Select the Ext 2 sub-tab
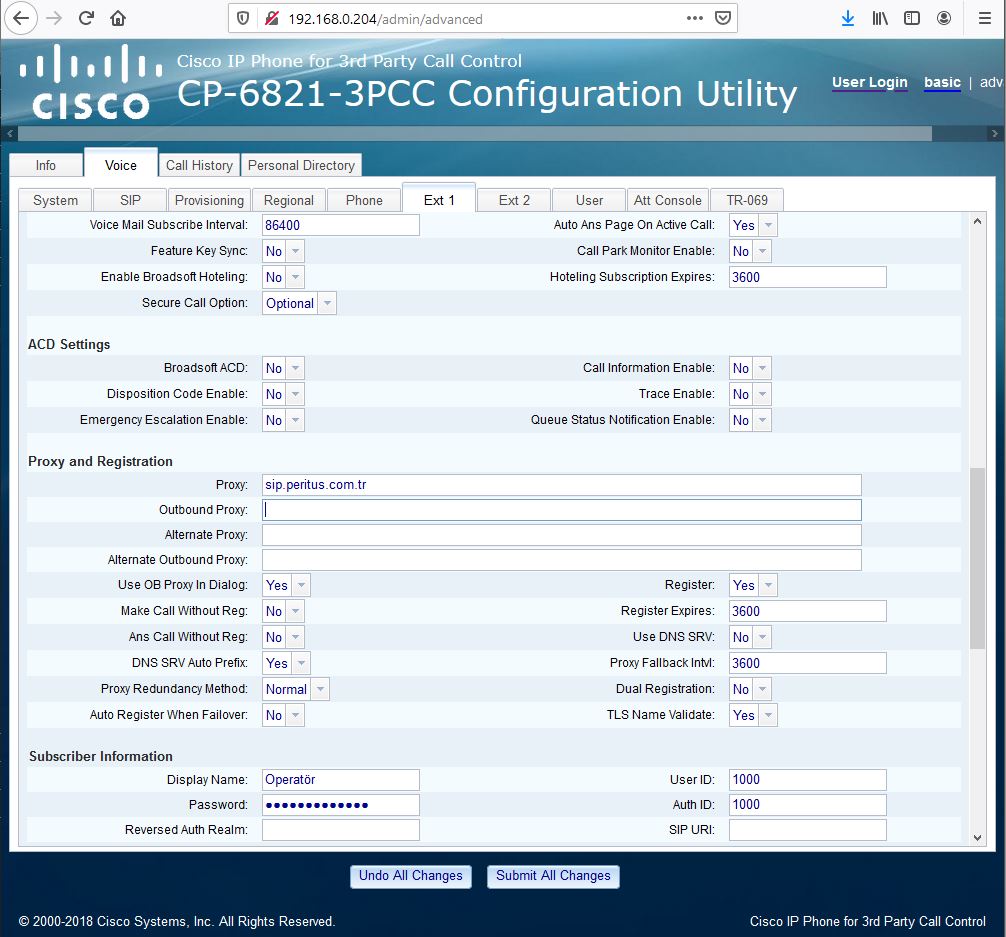This screenshot has height=937, width=1006. [514, 200]
